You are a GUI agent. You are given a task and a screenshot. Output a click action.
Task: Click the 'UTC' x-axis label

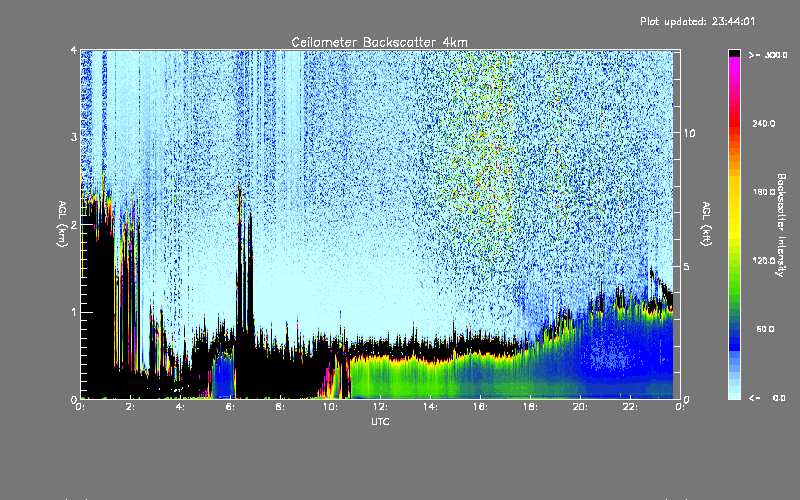[380, 421]
